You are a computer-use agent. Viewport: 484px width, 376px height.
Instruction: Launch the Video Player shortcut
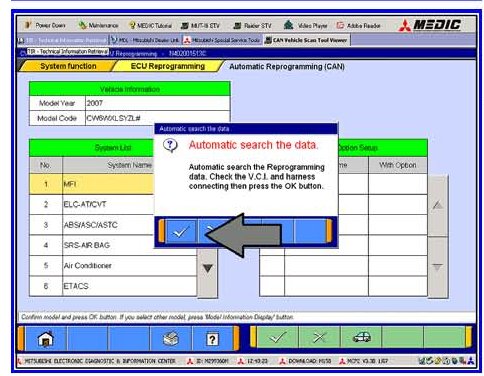tap(305, 25)
